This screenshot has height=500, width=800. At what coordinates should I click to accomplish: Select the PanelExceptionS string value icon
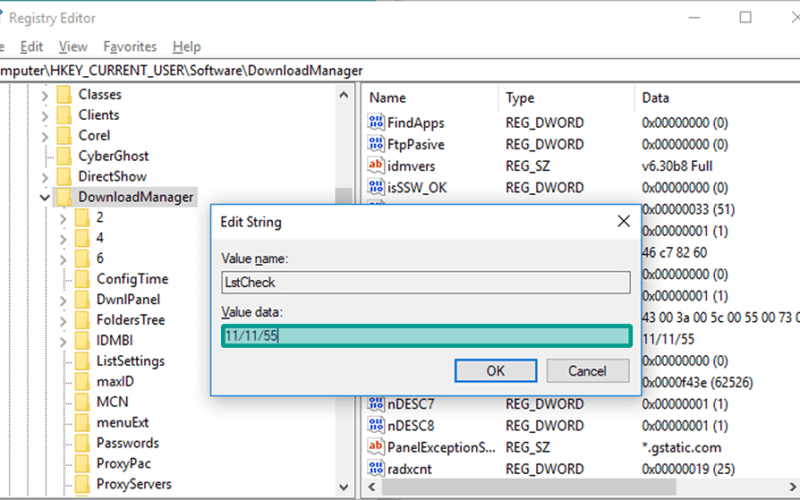click(x=376, y=446)
